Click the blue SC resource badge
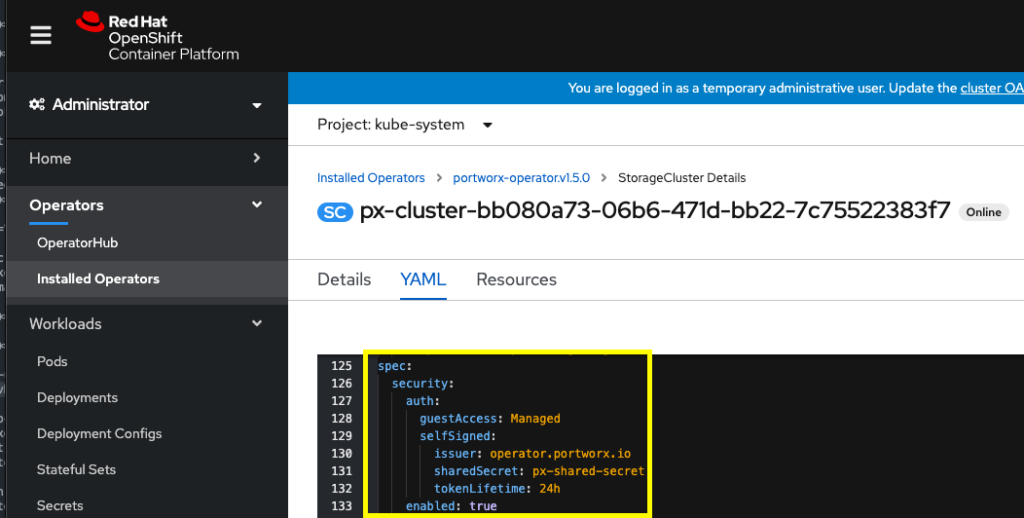Viewport: 1024px width, 518px height. 335,212
